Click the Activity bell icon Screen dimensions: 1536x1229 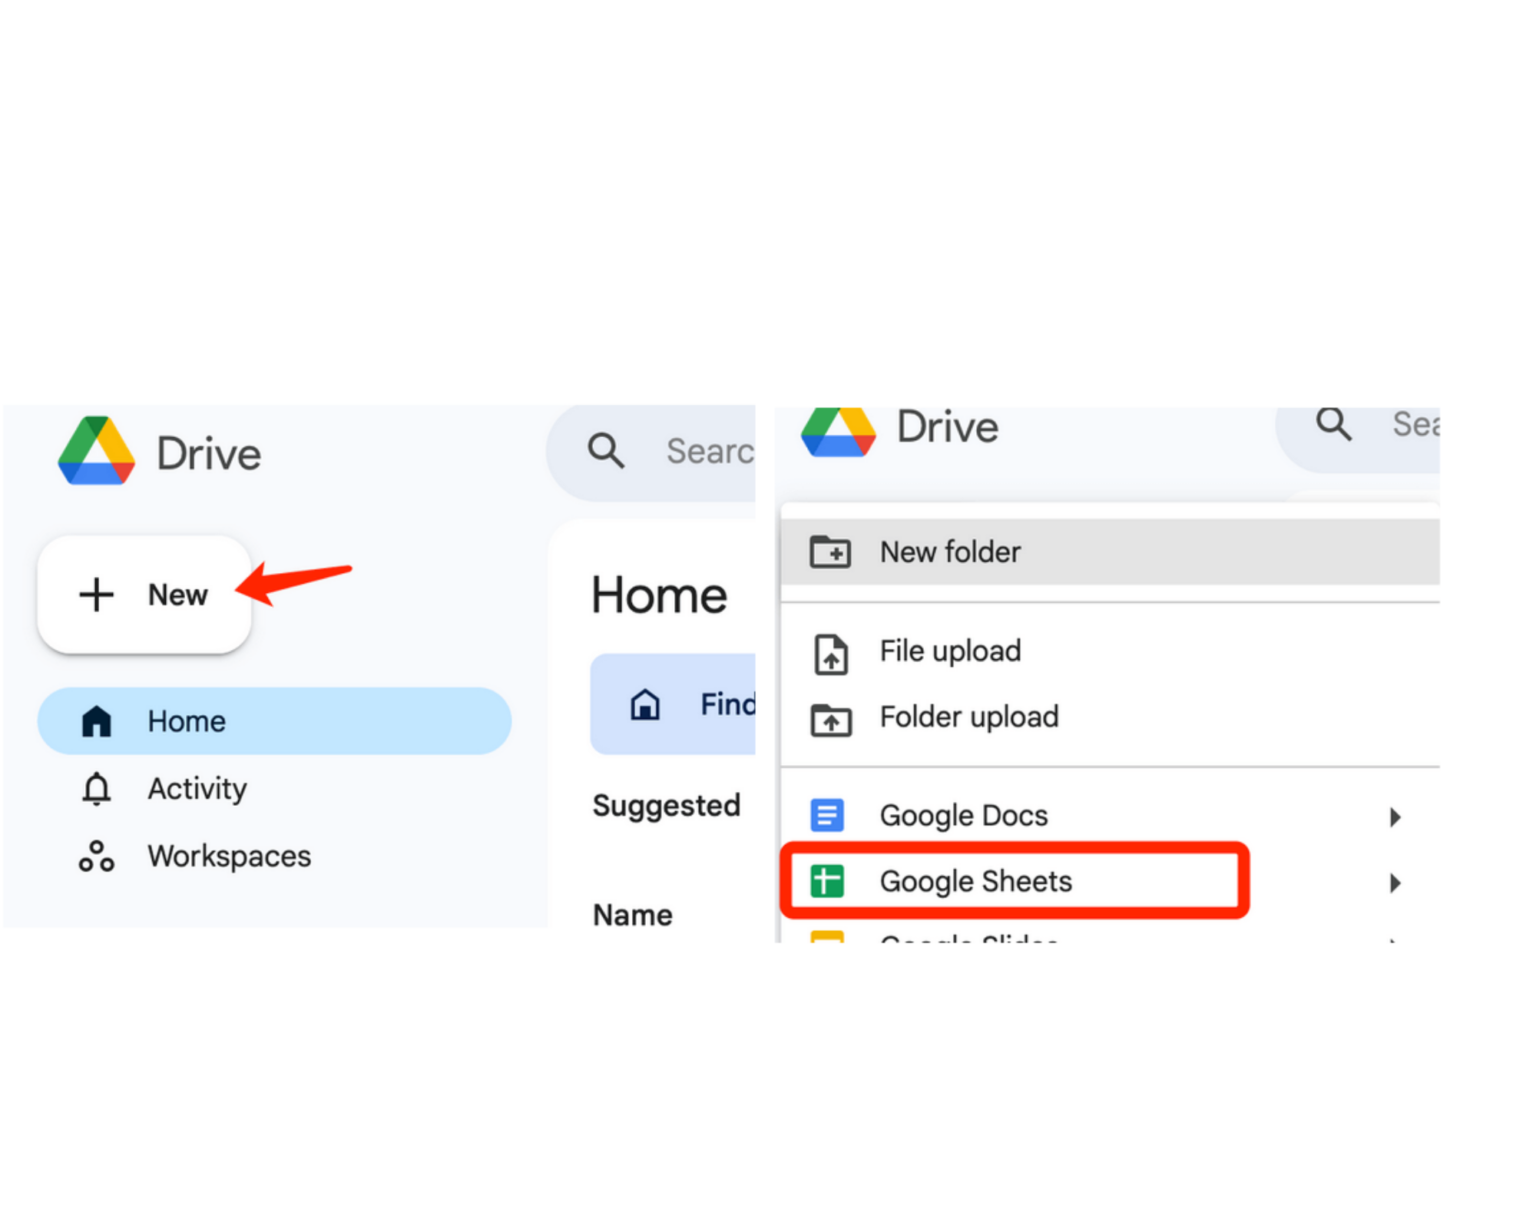click(x=96, y=789)
